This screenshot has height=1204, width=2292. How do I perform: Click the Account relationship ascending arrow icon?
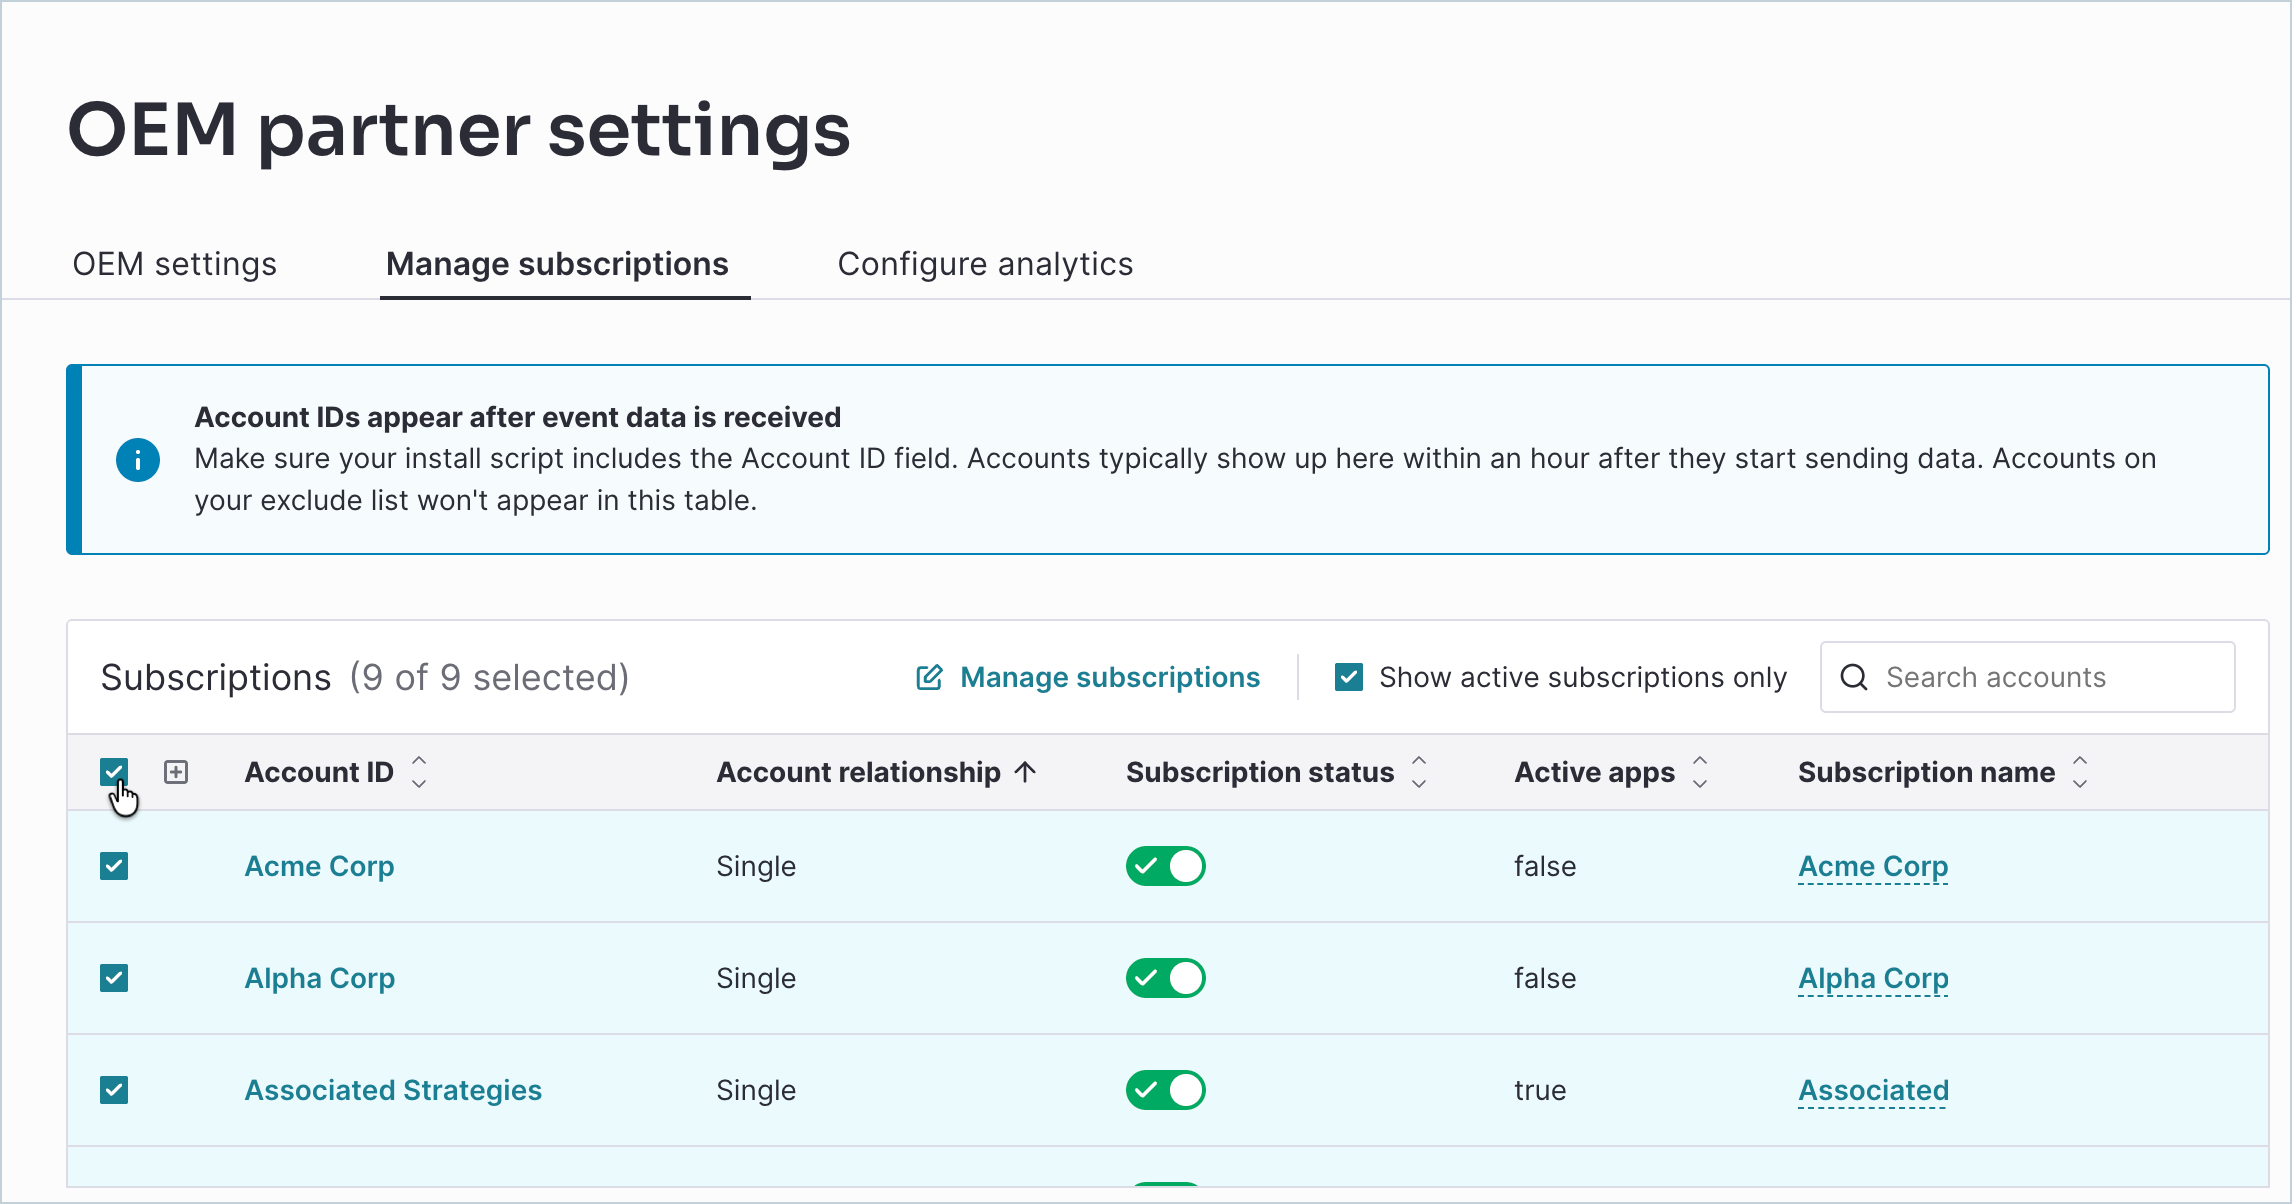1025,772
